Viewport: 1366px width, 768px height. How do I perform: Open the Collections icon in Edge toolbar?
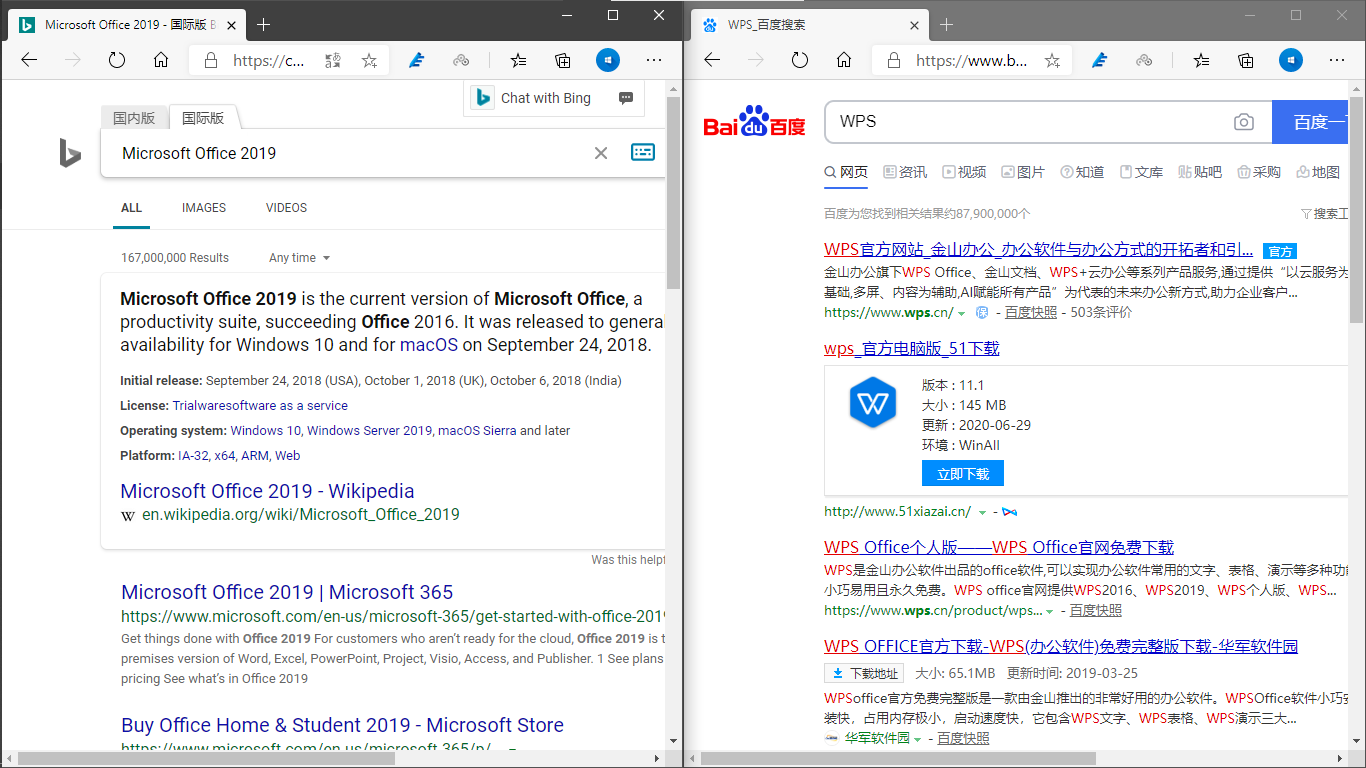tap(562, 60)
